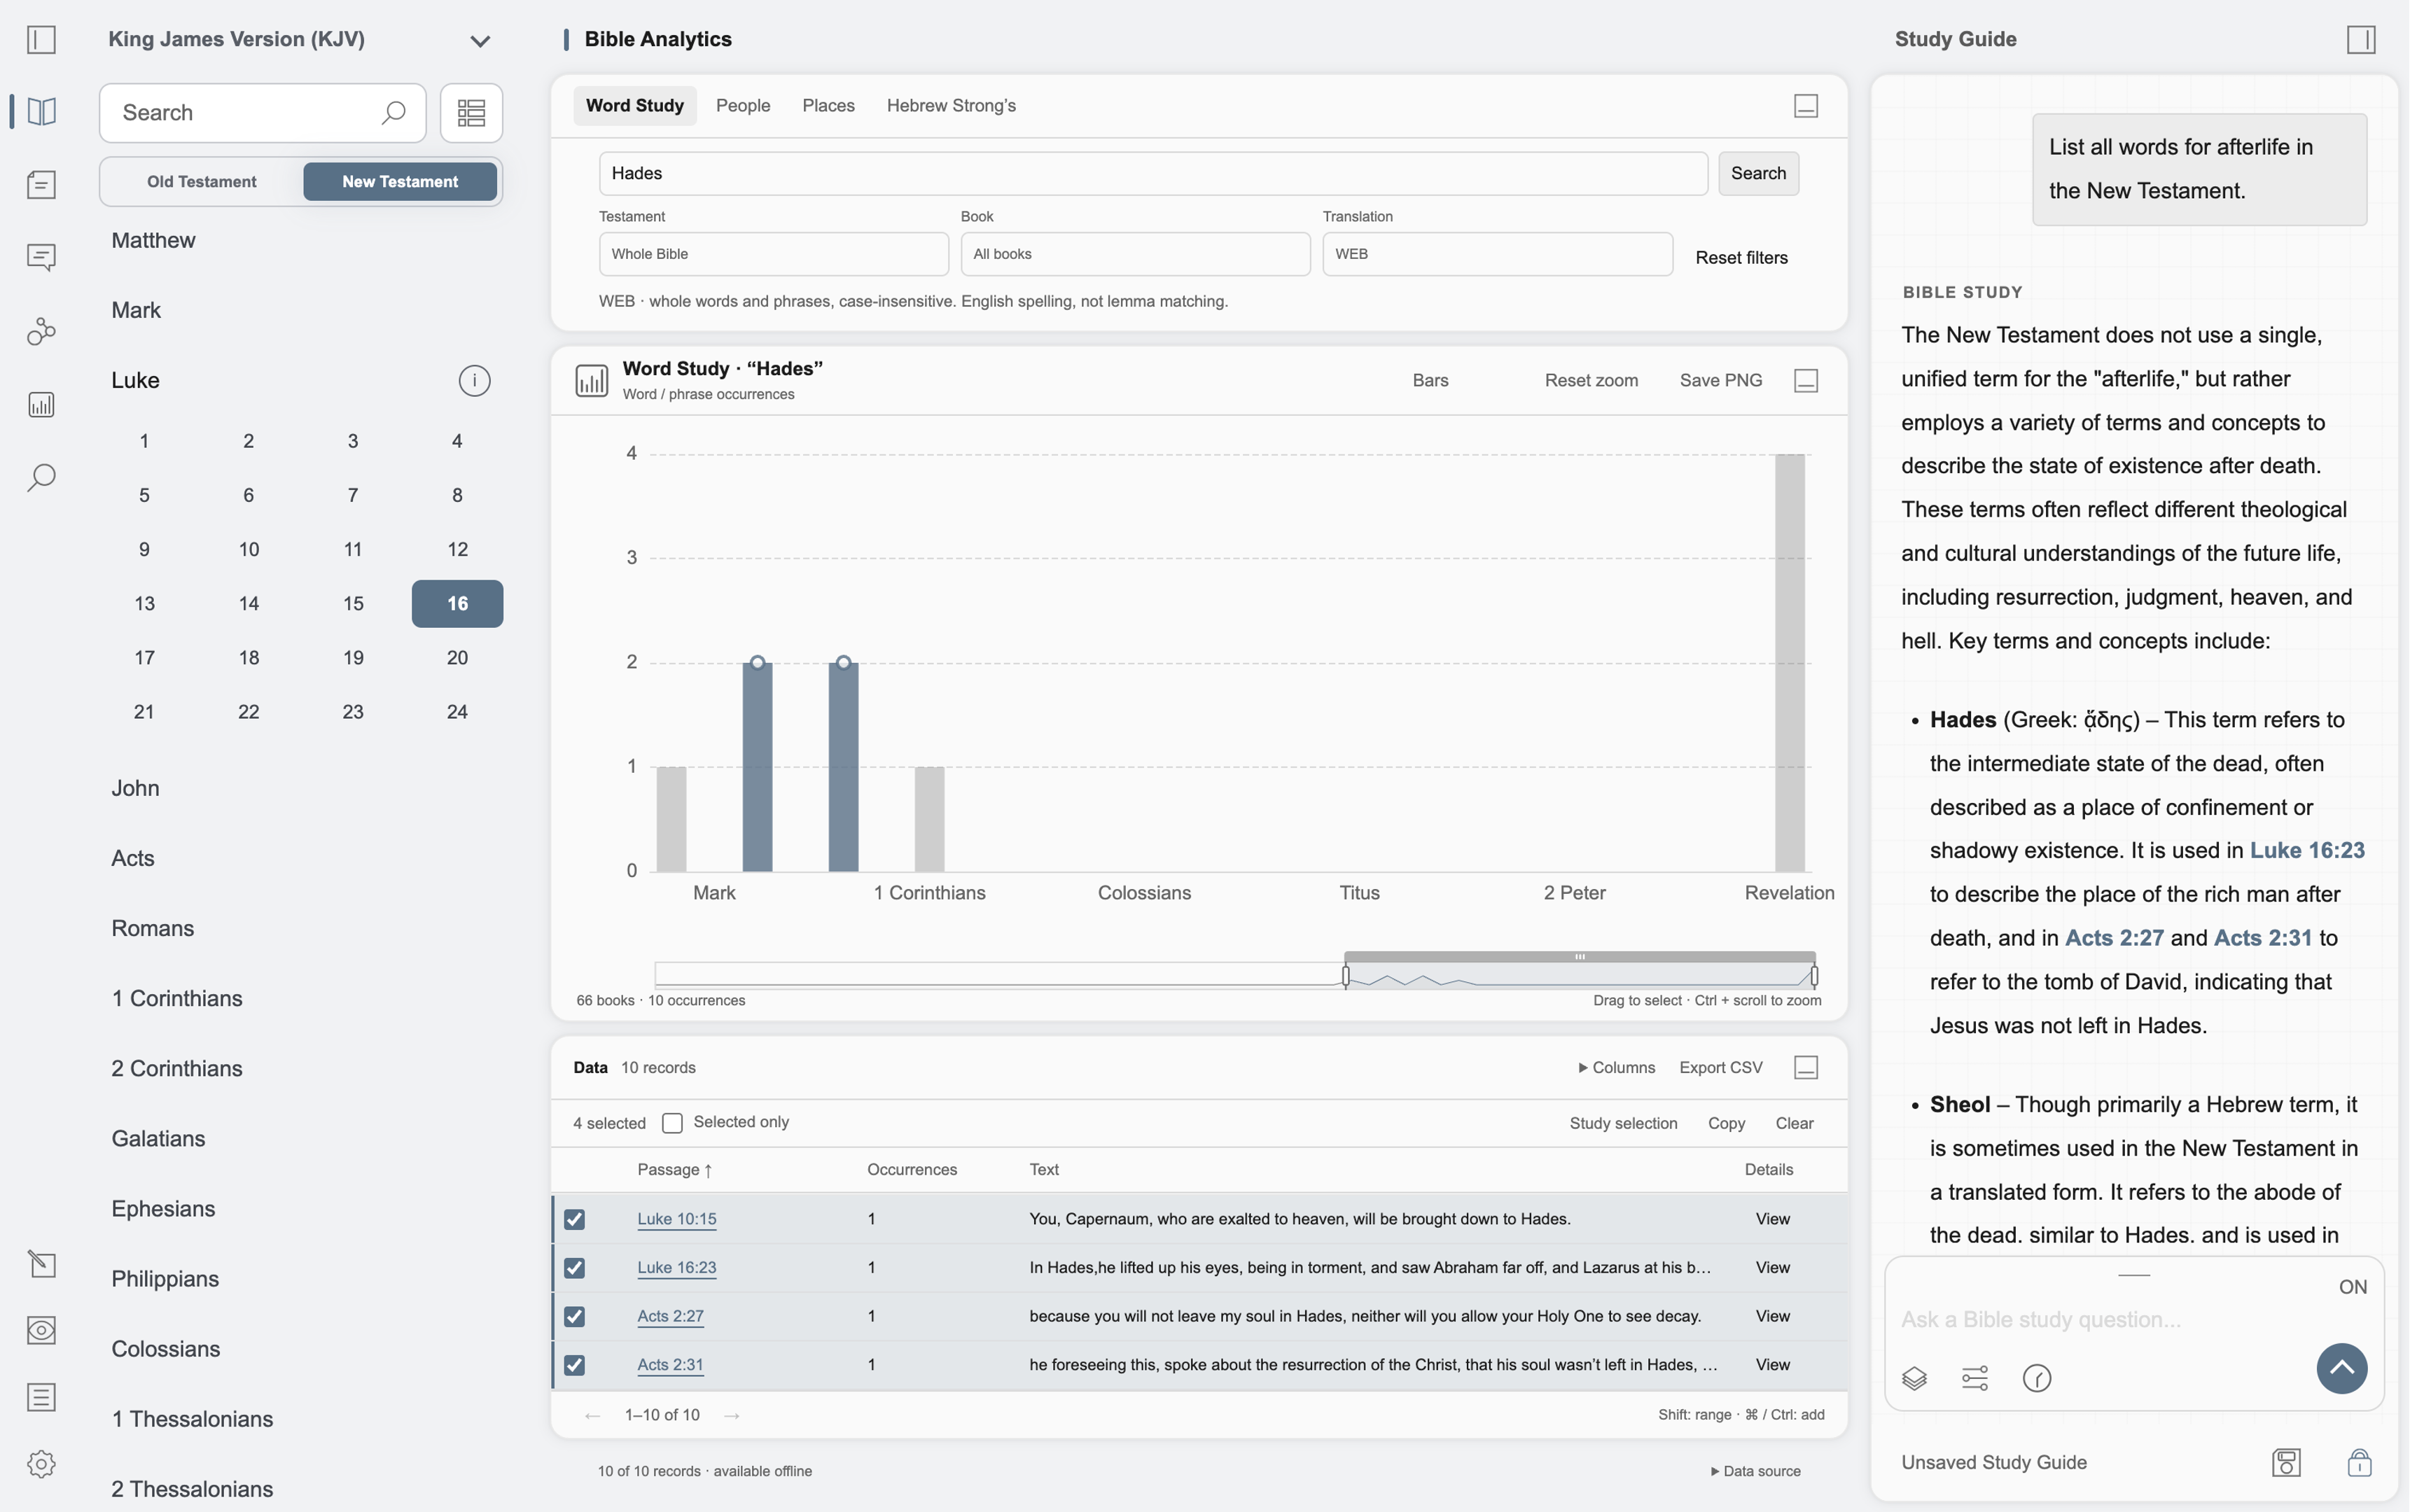Open the Translation WEB dropdown
Screen dimensions: 2410x1512
pos(1497,254)
